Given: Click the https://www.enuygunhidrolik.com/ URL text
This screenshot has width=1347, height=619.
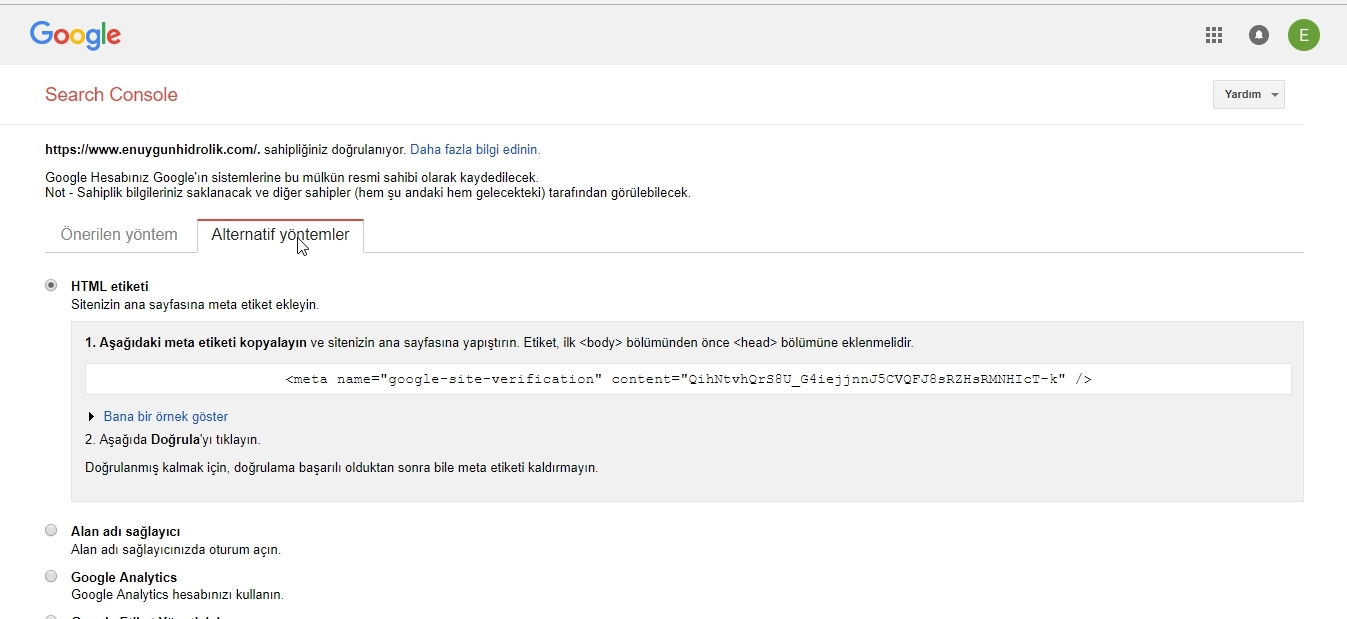Looking at the screenshot, I should pos(153,150).
